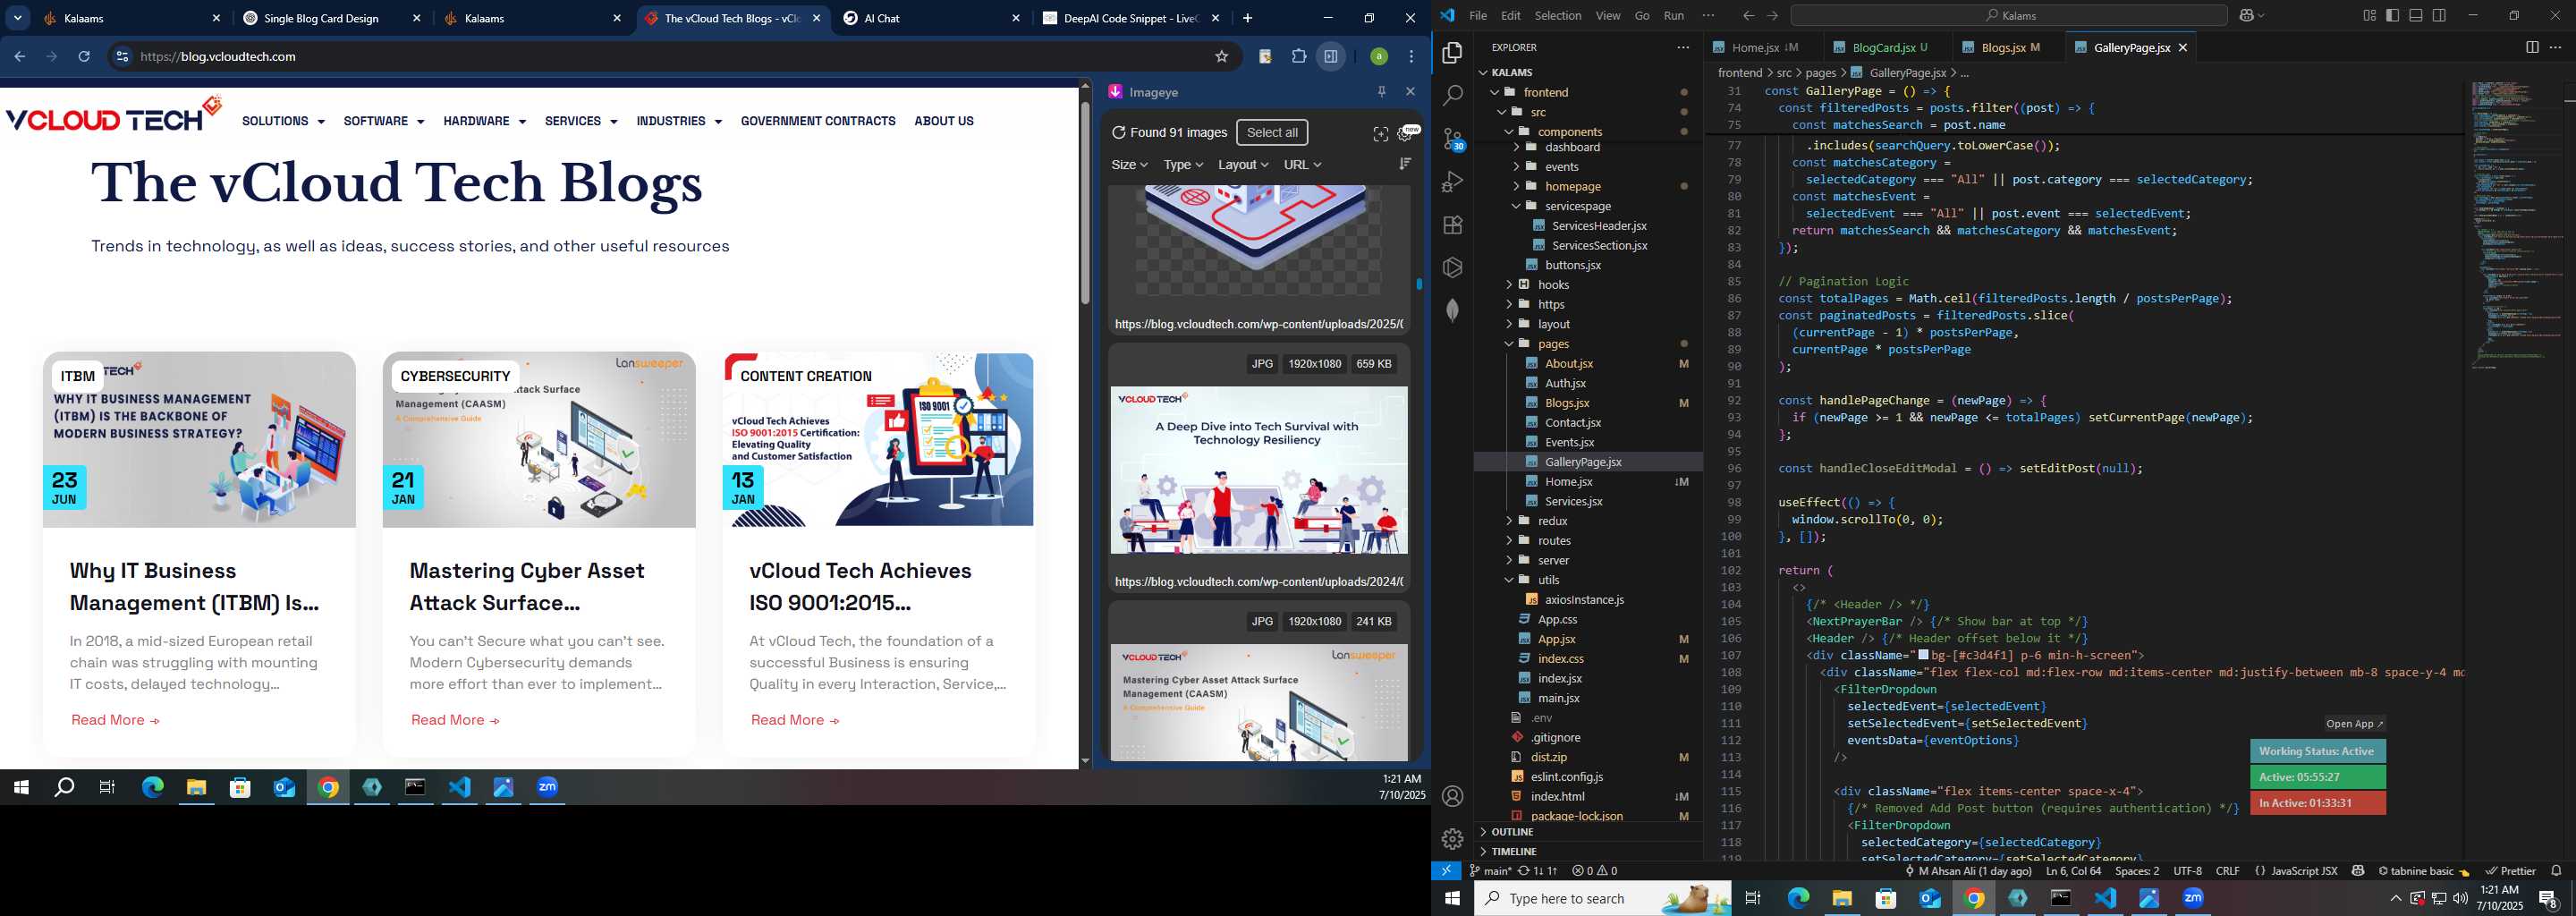Toggle the VS Code bottom panel
The image size is (2576, 916).
(x=2416, y=15)
